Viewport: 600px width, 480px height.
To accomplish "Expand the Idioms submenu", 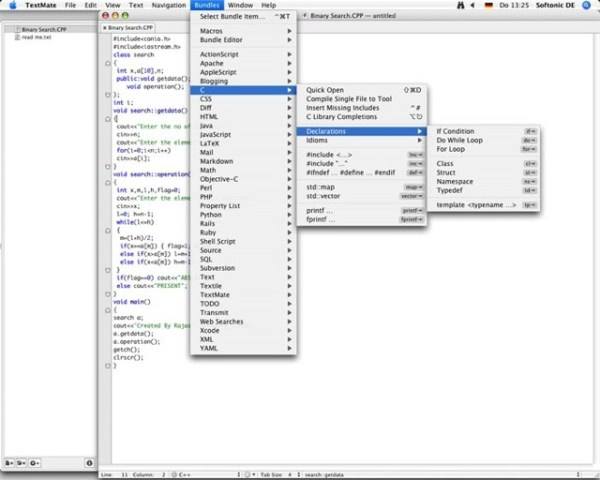I will 362,140.
